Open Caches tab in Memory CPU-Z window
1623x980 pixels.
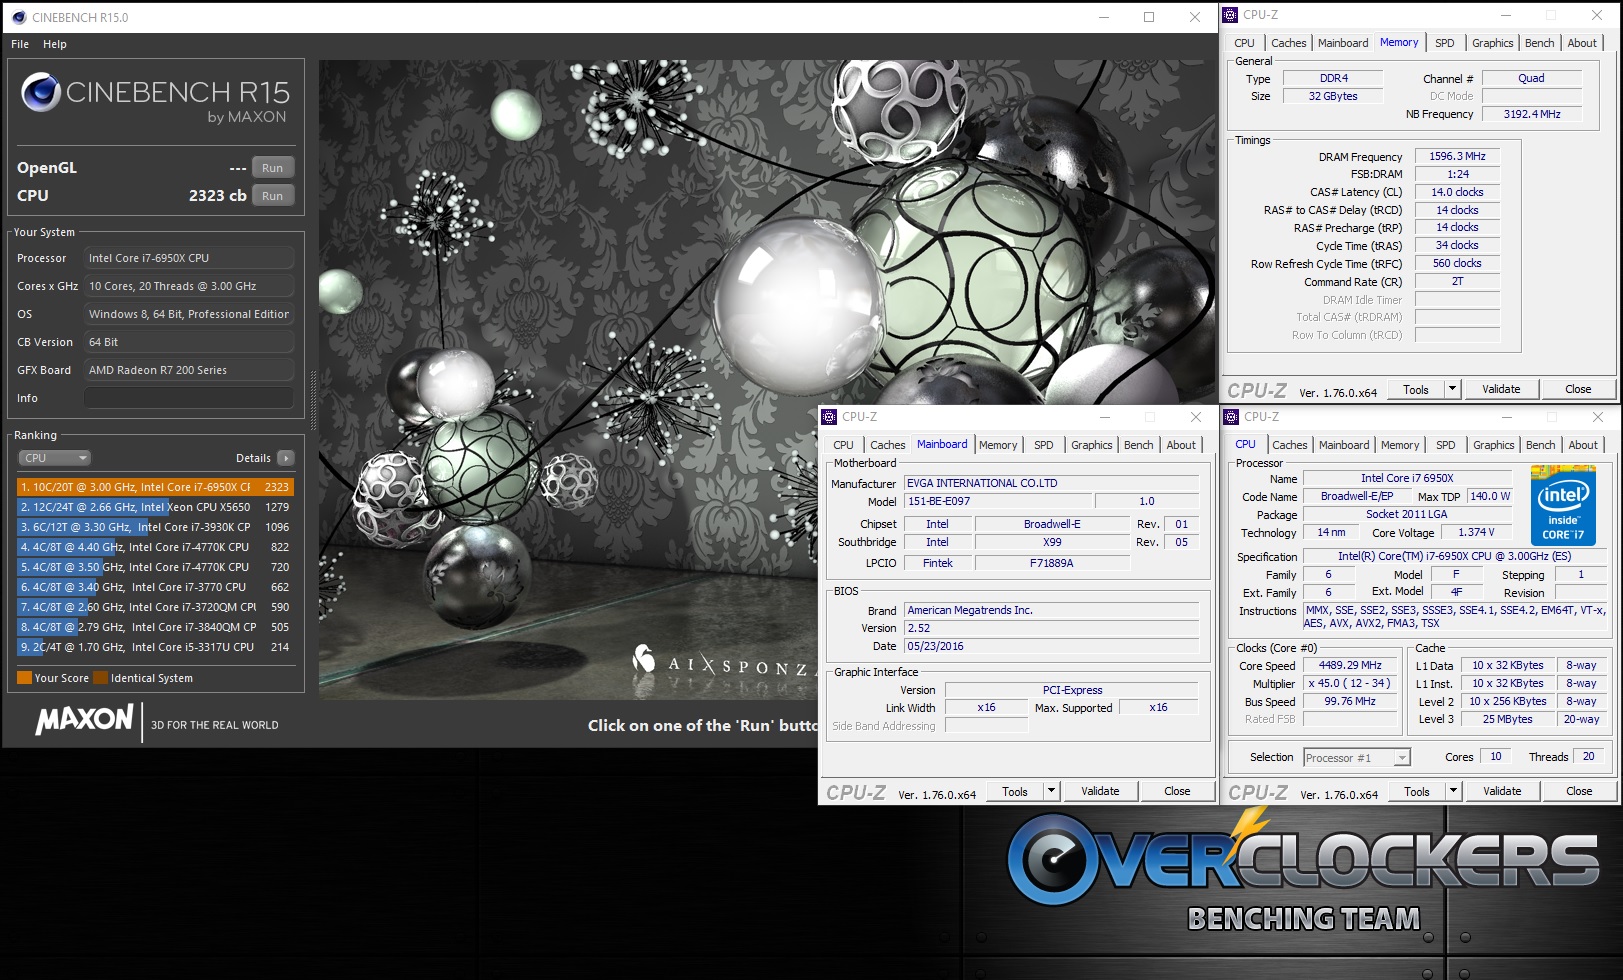pyautogui.click(x=1288, y=43)
